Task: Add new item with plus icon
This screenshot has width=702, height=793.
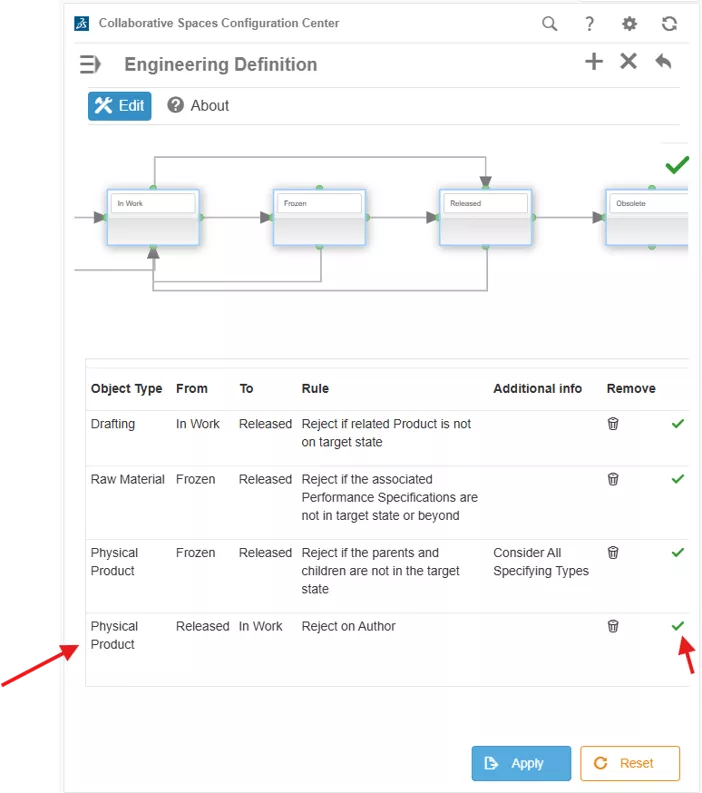Action: tap(594, 62)
